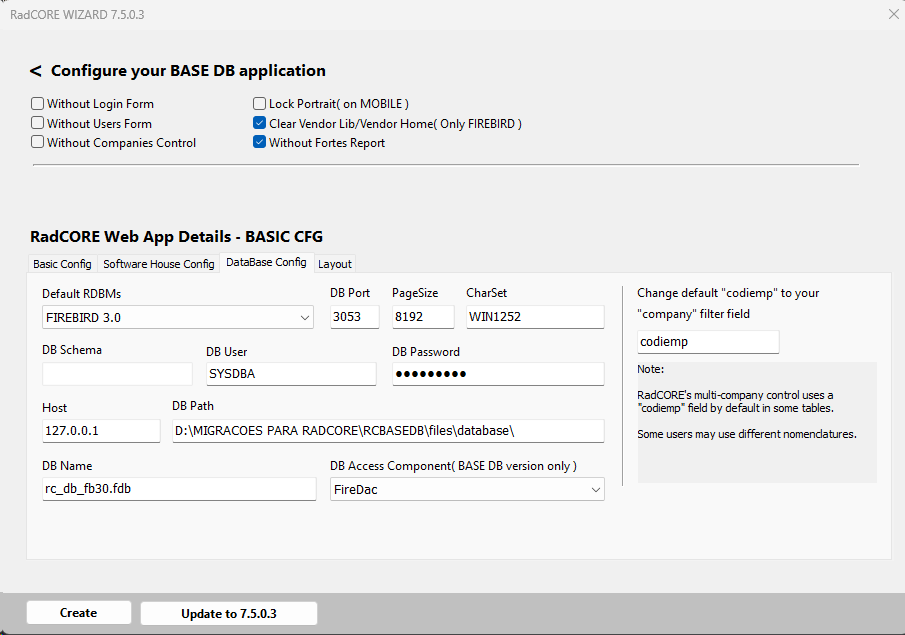Viewport: 905px width, 635px height.
Task: Switch to the Basic Config tab
Action: tap(62, 264)
